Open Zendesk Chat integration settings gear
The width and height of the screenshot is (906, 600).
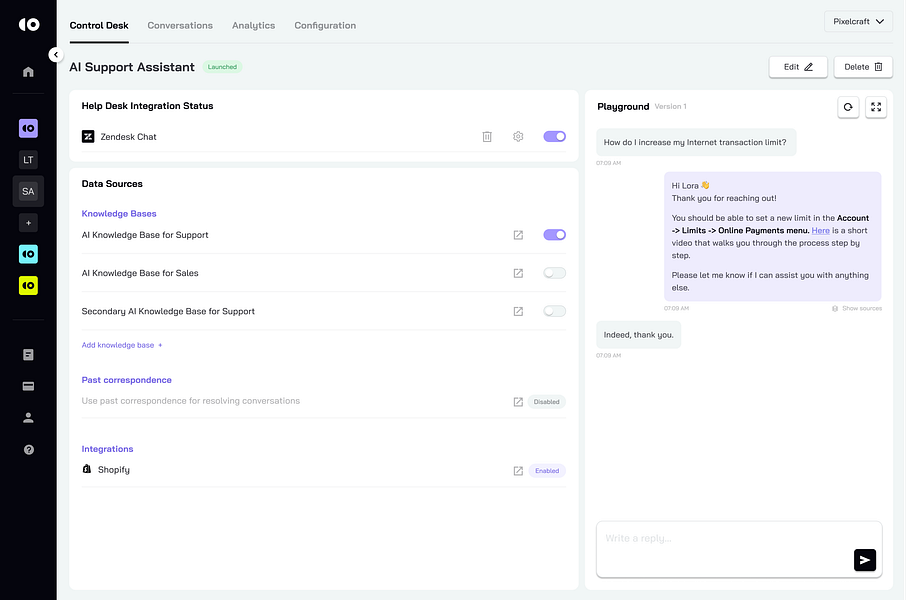click(x=518, y=136)
